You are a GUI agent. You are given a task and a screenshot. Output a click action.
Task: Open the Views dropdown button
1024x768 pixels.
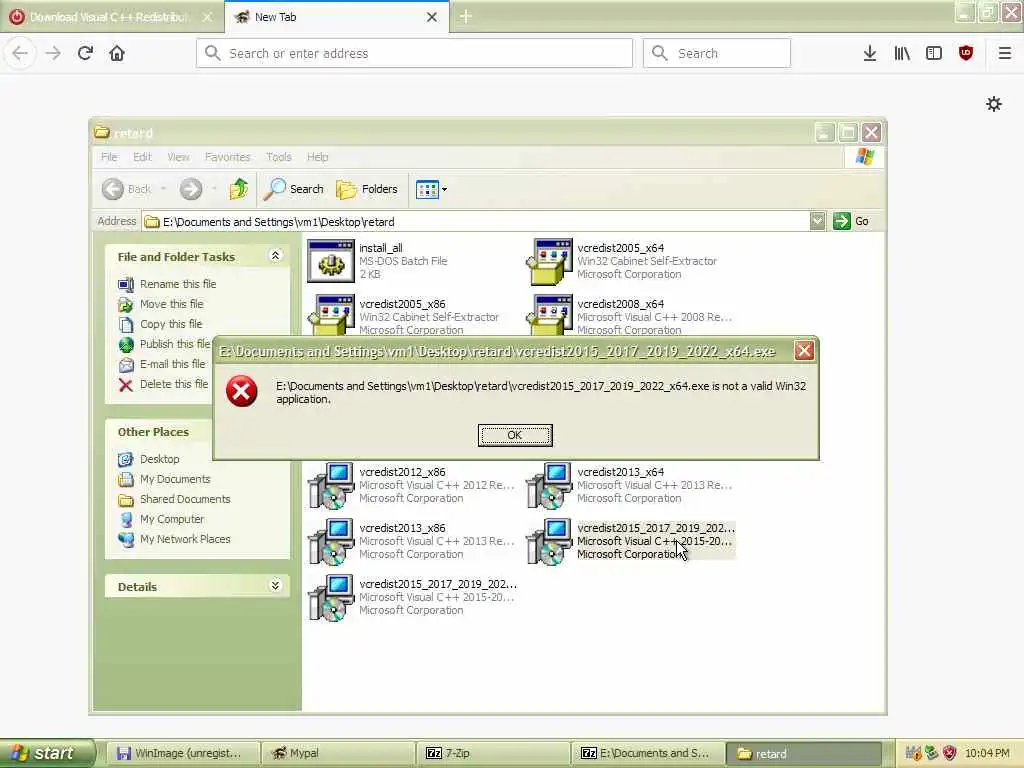pos(431,189)
